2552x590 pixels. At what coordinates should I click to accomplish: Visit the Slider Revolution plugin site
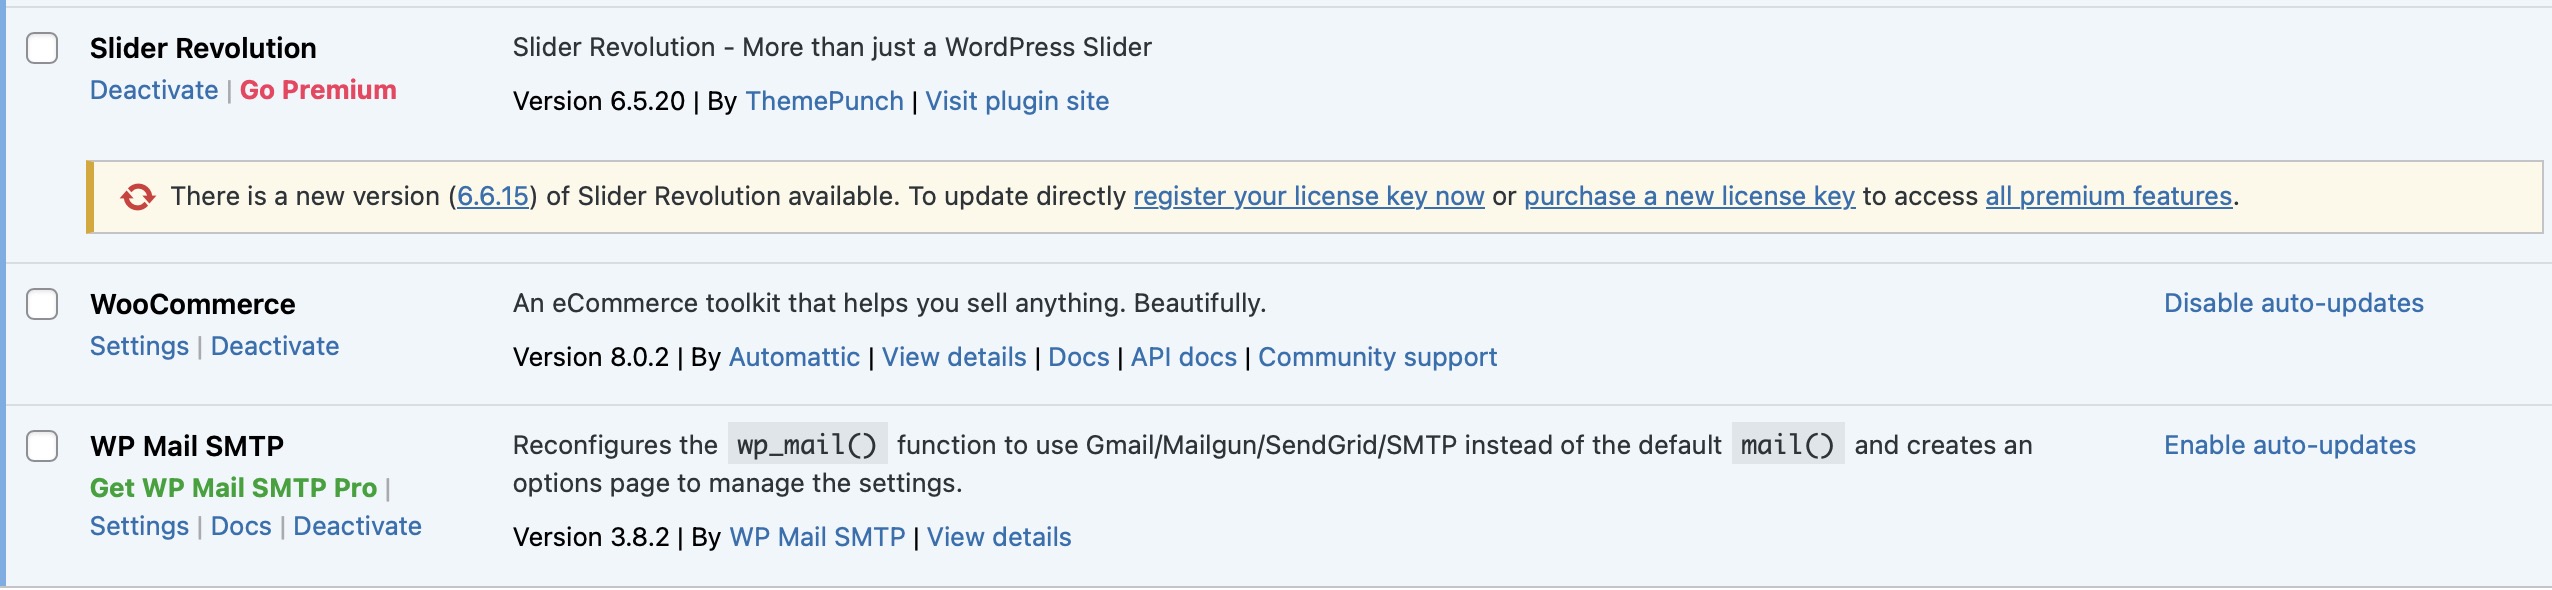[x=1017, y=101]
